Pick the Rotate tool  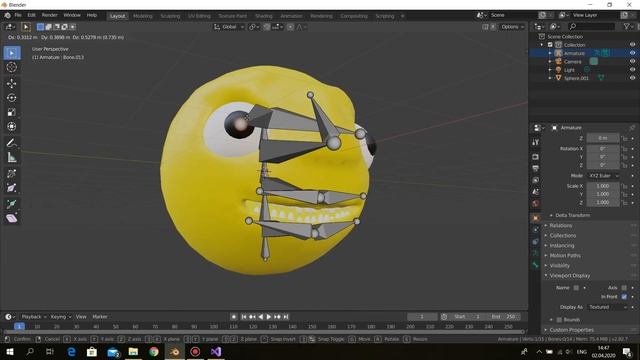point(12,98)
